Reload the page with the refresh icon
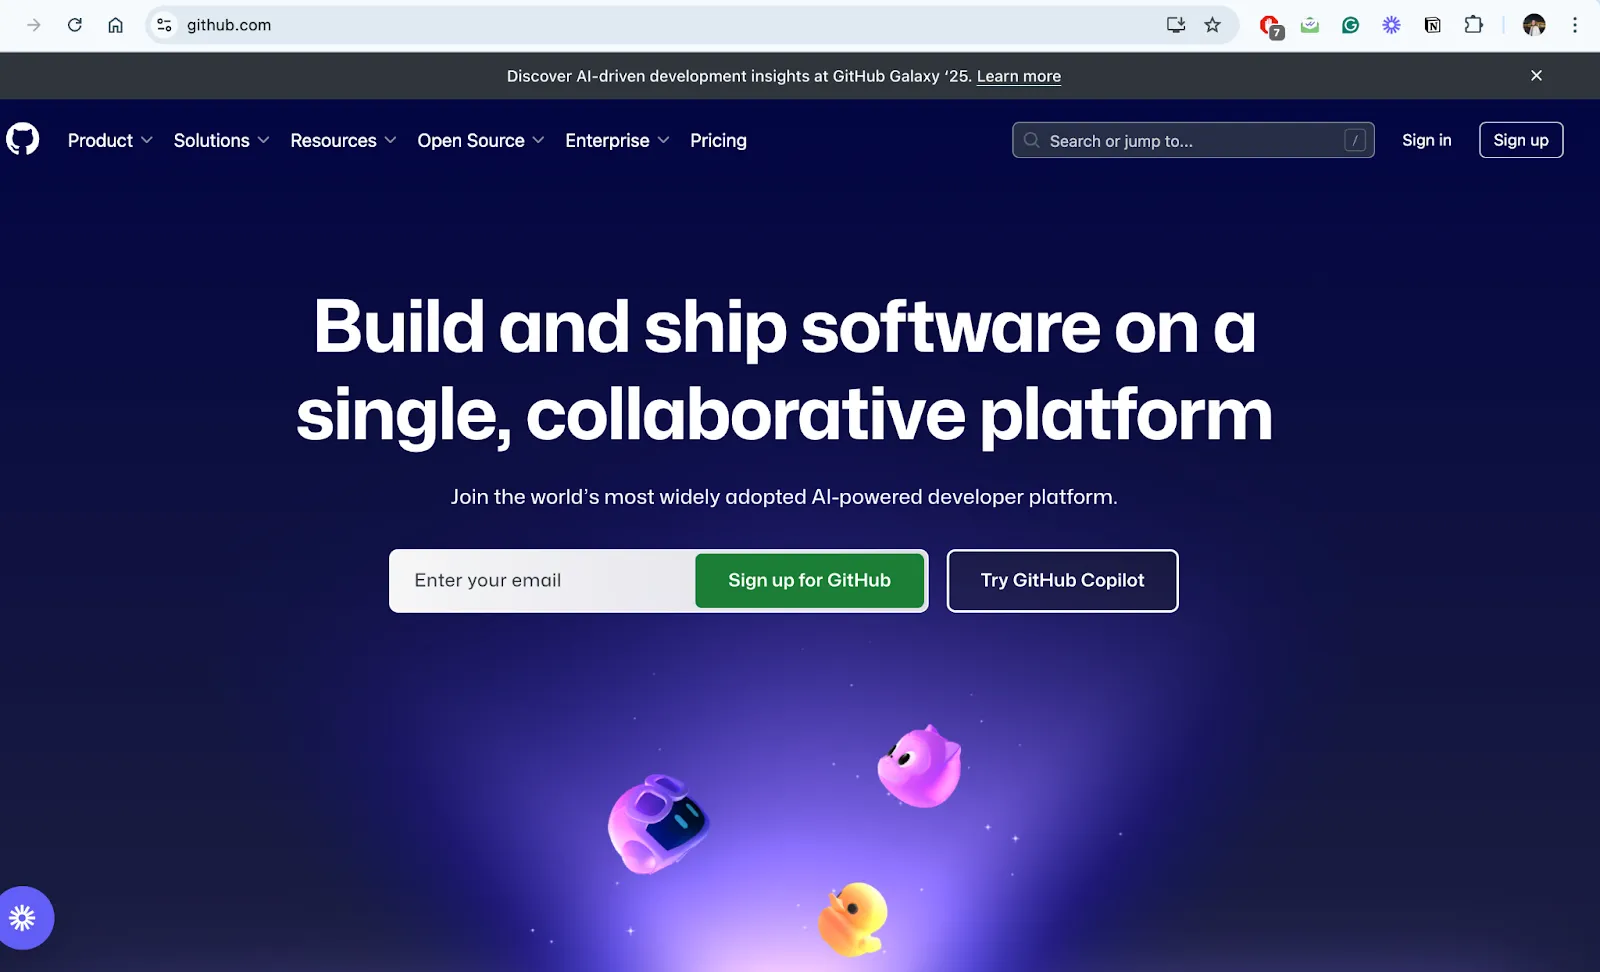Screen dimensions: 1600x972 click(75, 25)
